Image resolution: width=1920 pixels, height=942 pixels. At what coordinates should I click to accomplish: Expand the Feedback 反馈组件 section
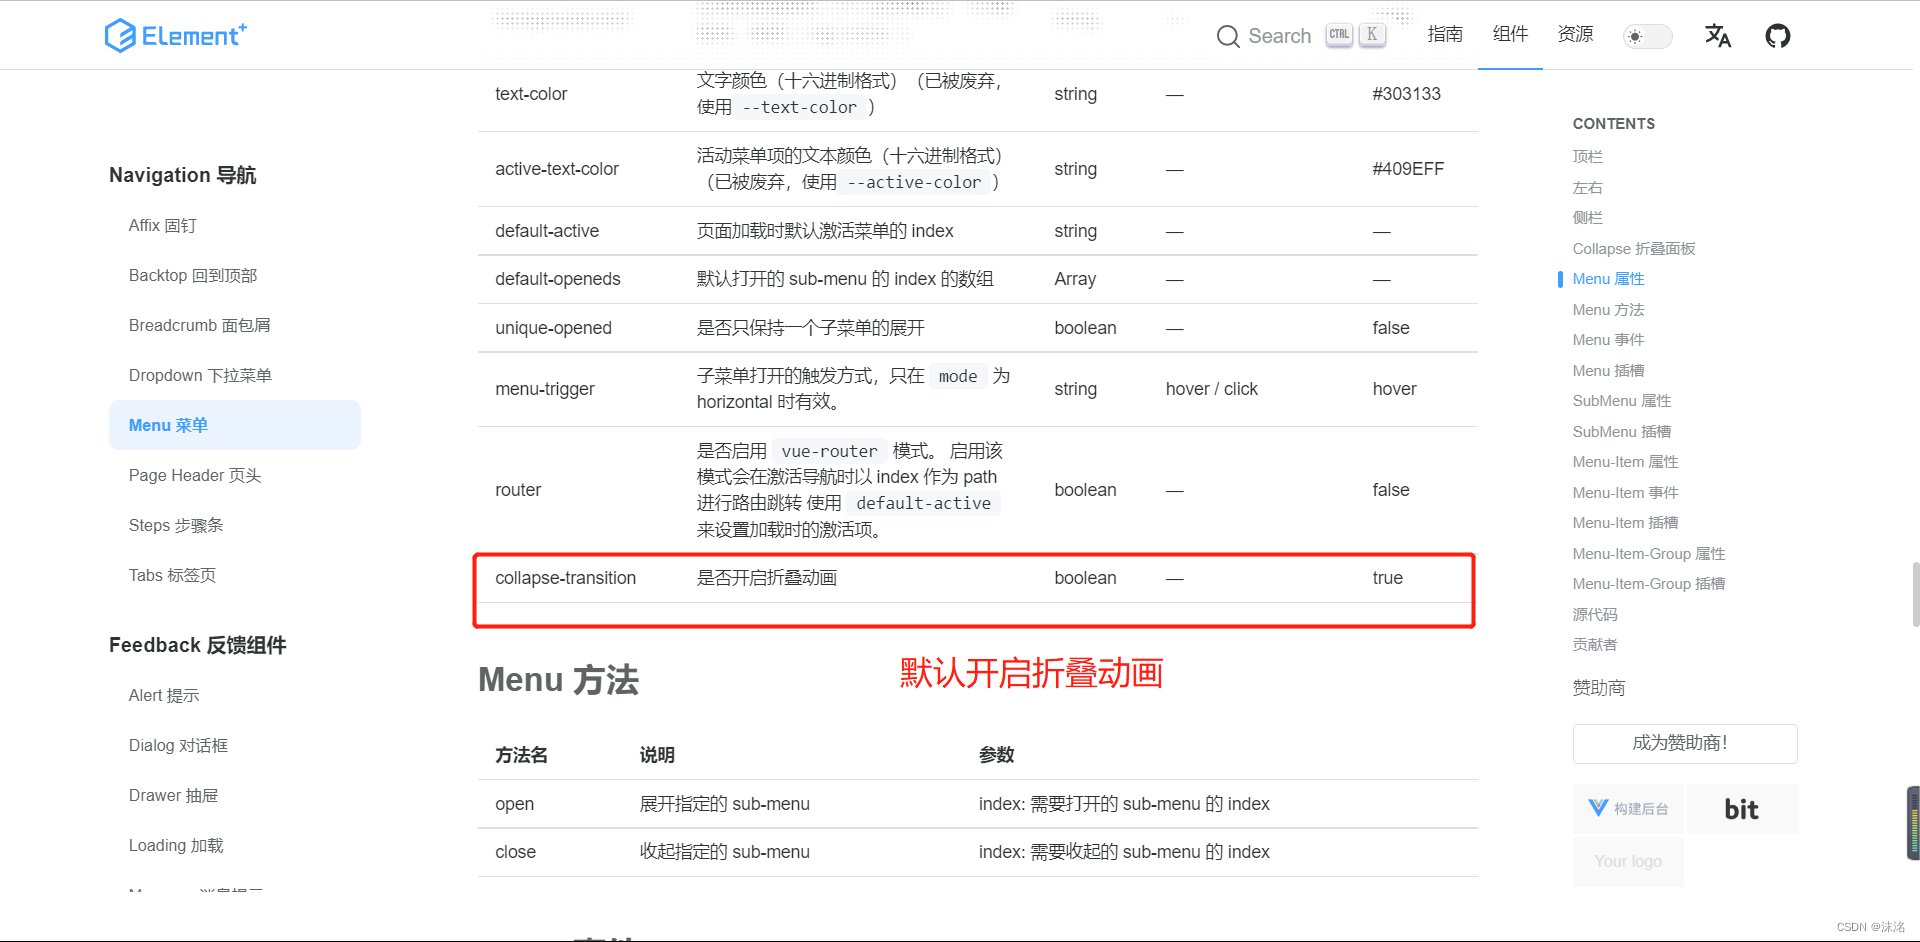[x=197, y=645]
